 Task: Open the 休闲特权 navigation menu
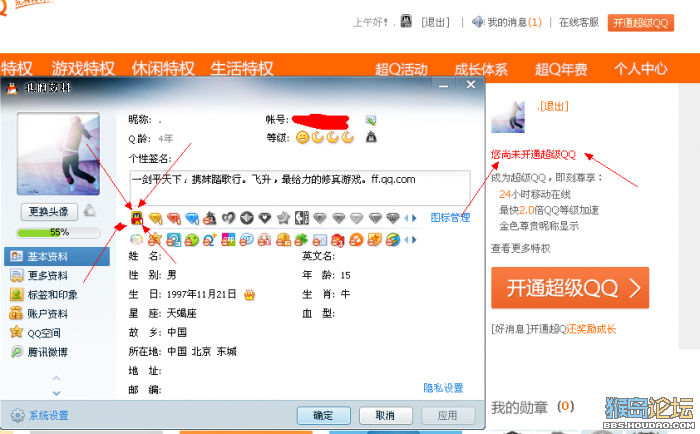pyautogui.click(x=163, y=68)
